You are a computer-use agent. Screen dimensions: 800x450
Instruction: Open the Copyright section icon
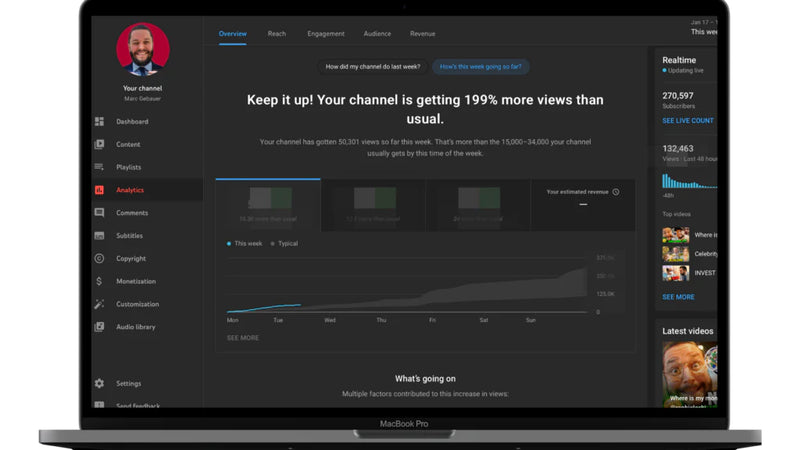[x=99, y=259]
